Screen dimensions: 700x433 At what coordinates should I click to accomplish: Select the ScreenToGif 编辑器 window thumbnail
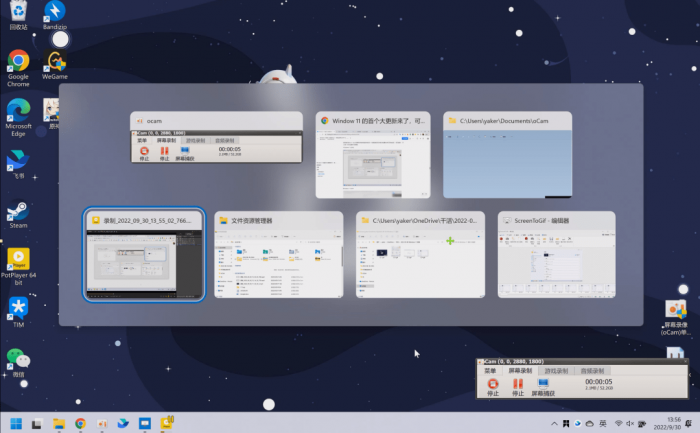557,254
